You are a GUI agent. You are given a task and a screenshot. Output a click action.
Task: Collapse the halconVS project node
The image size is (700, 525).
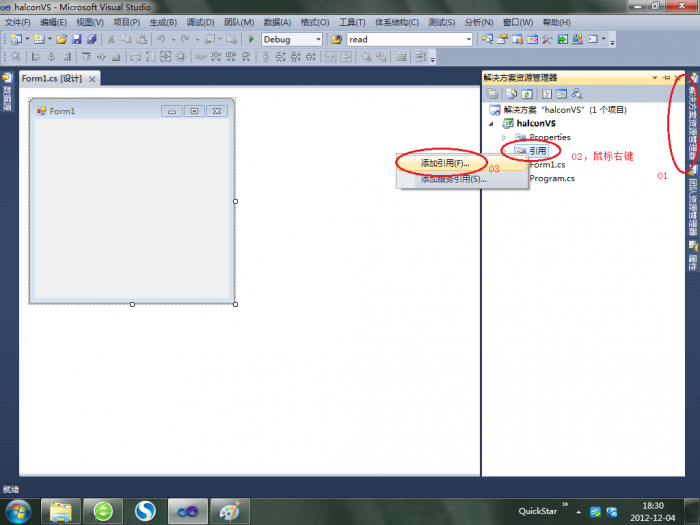491,124
